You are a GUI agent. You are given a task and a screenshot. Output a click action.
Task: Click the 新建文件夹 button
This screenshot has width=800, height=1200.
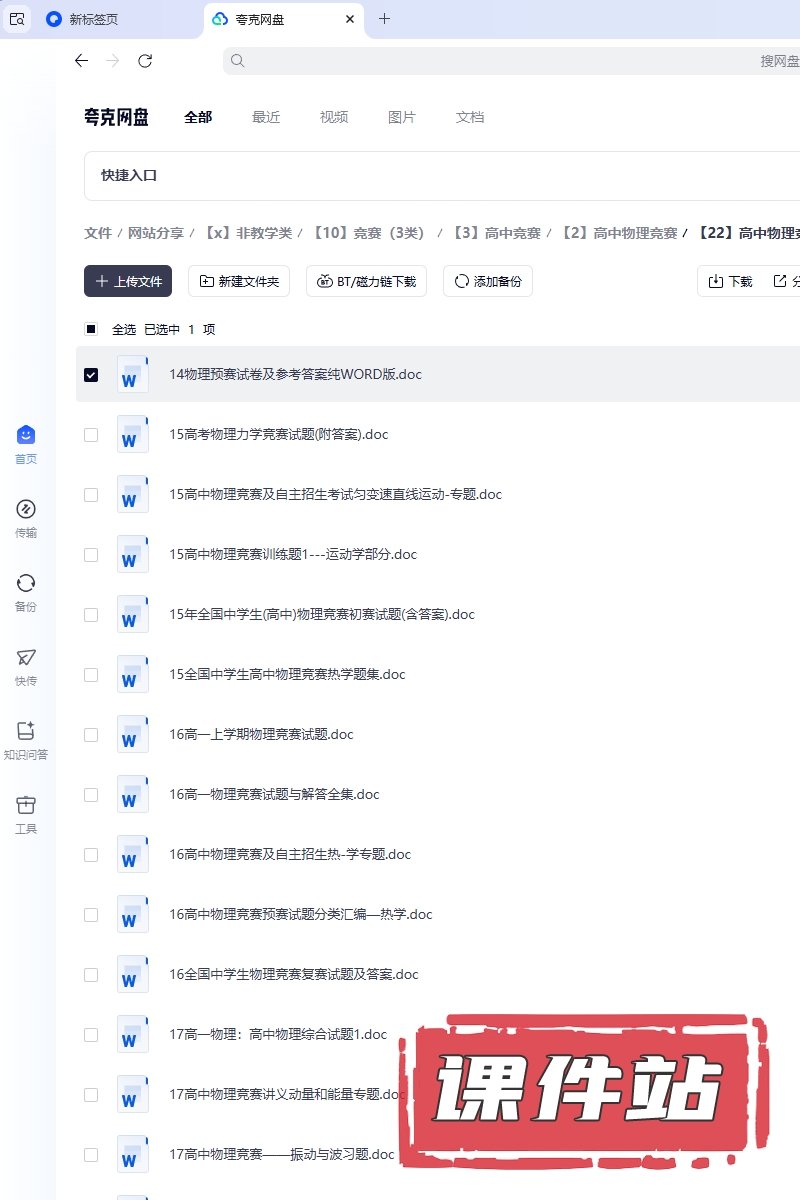tap(239, 282)
